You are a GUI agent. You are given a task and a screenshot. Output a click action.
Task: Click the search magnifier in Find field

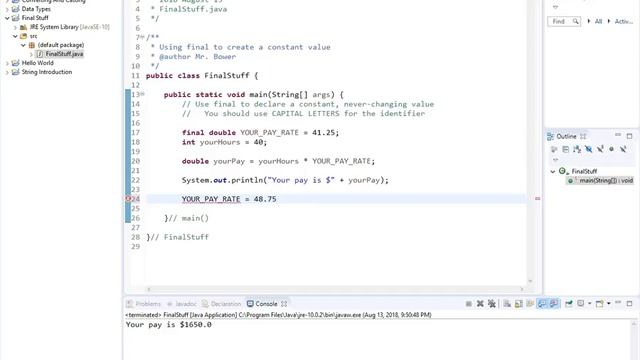[576, 21]
